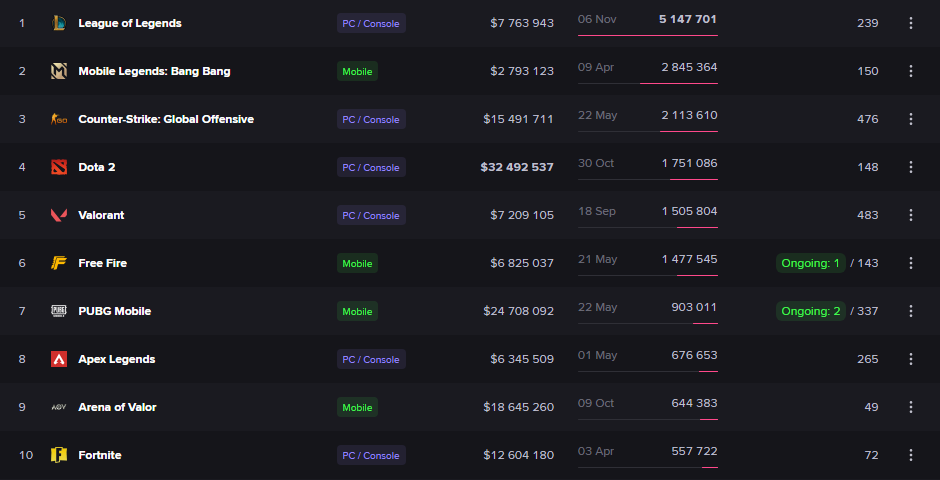Click the Free Fire logo icon
Viewport: 940px width, 480px height.
point(59,263)
